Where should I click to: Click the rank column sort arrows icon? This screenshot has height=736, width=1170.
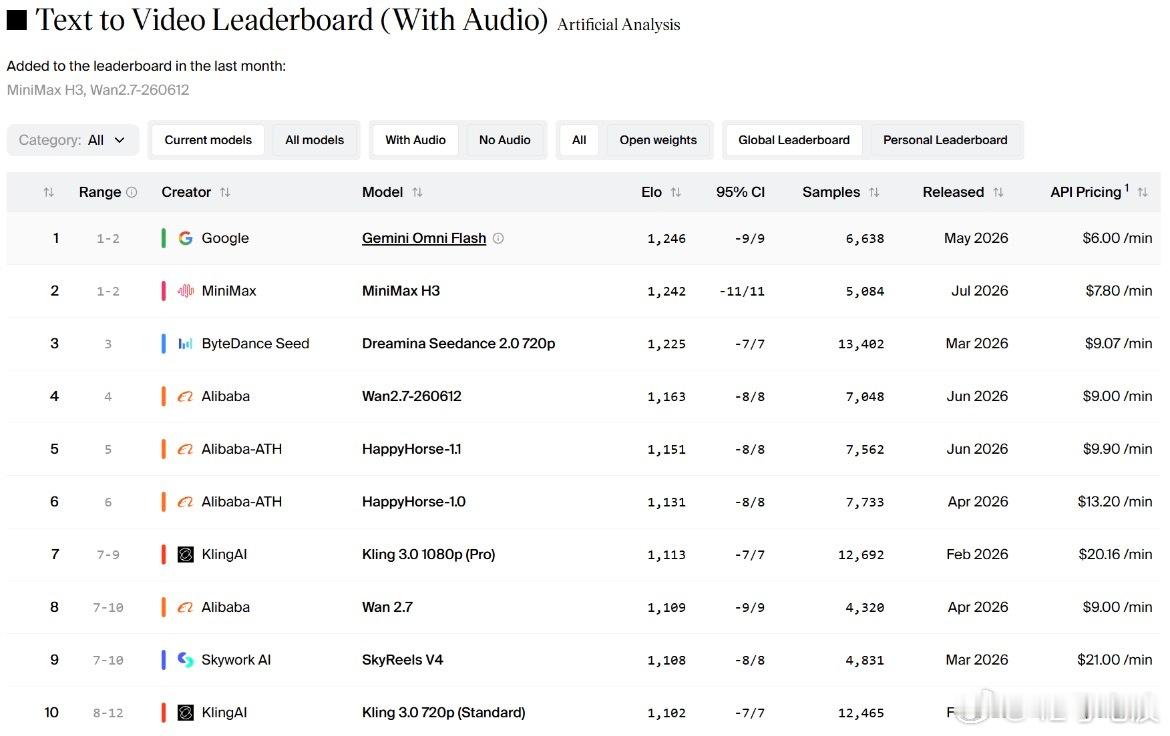tap(49, 193)
